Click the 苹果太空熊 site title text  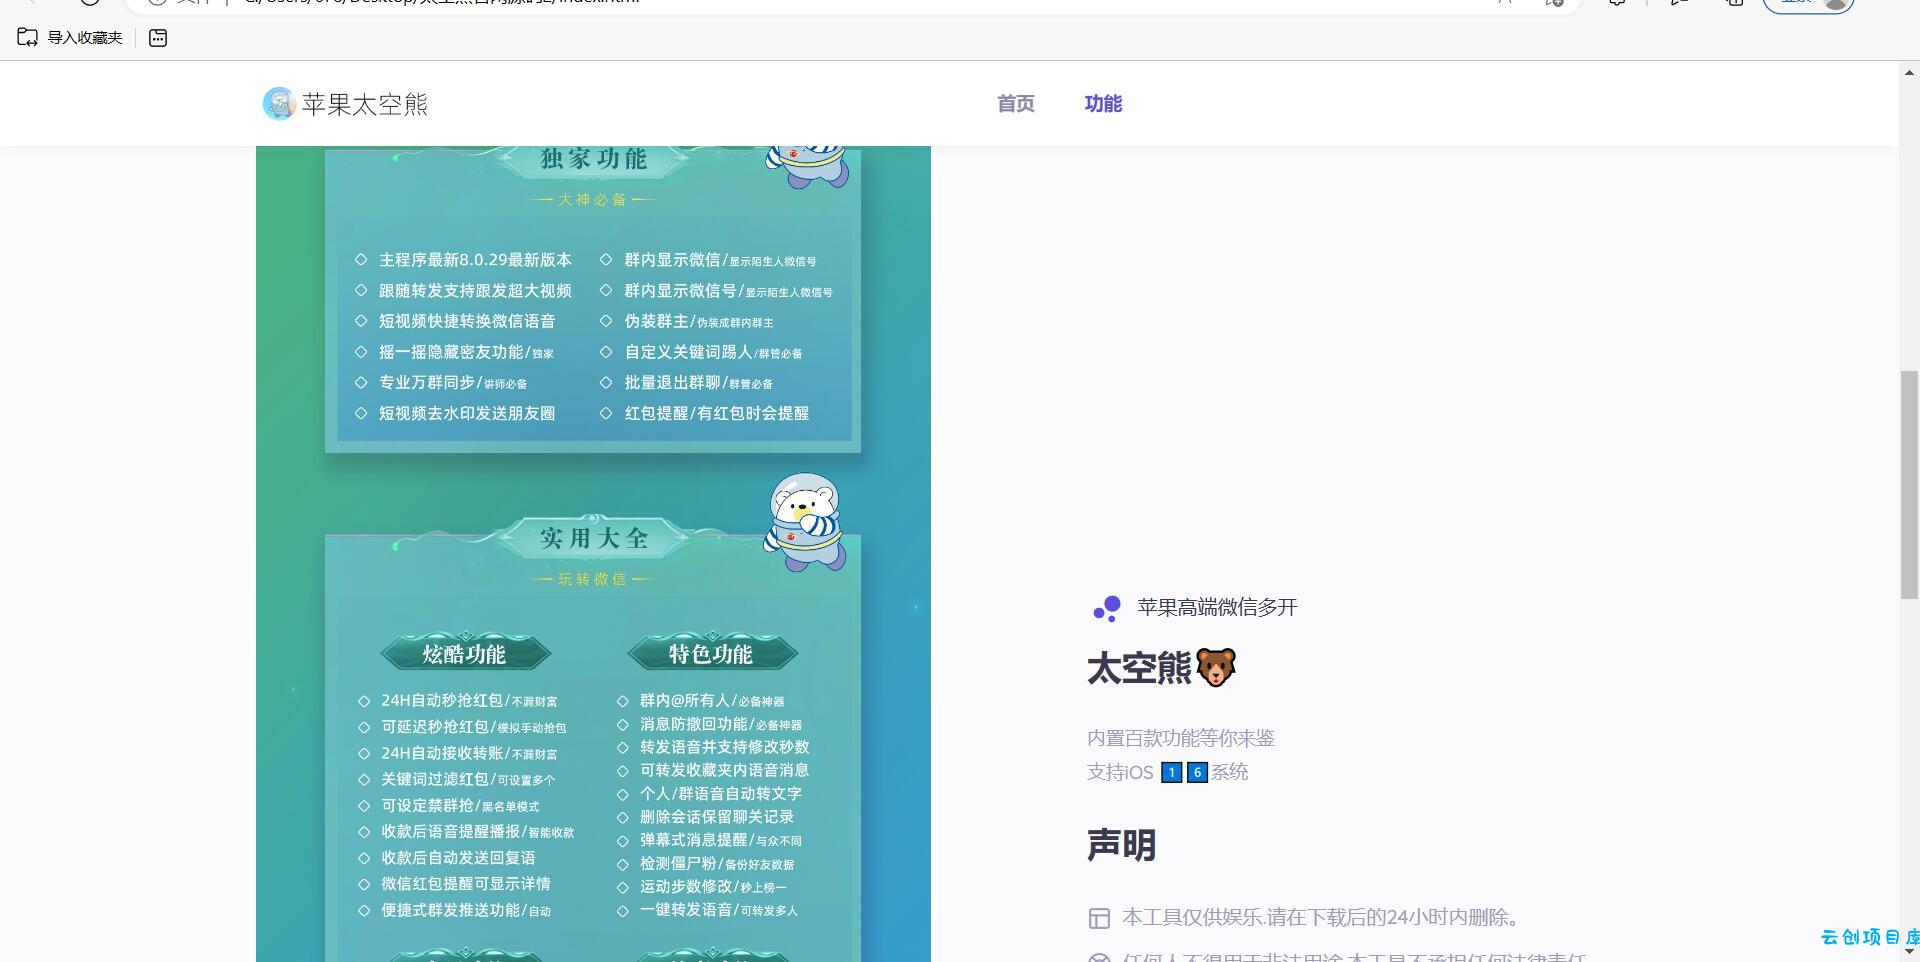(365, 104)
